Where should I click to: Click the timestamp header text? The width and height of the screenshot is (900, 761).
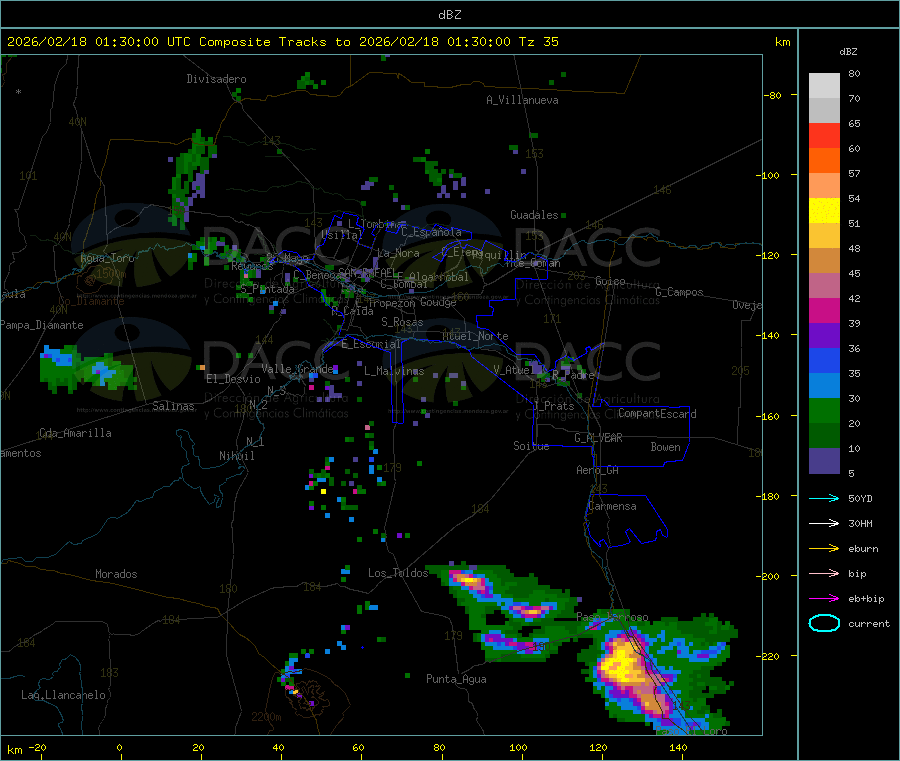click(x=282, y=42)
